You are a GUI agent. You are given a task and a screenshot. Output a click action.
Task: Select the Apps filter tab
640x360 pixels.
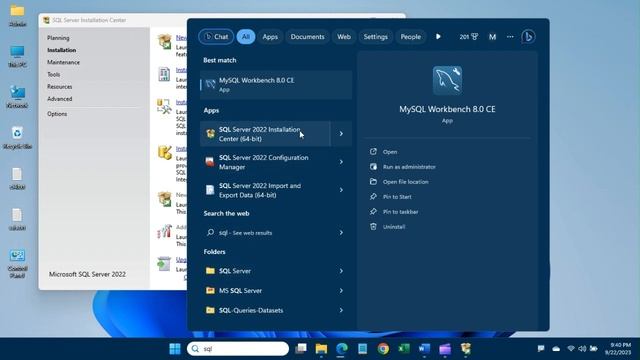270,37
